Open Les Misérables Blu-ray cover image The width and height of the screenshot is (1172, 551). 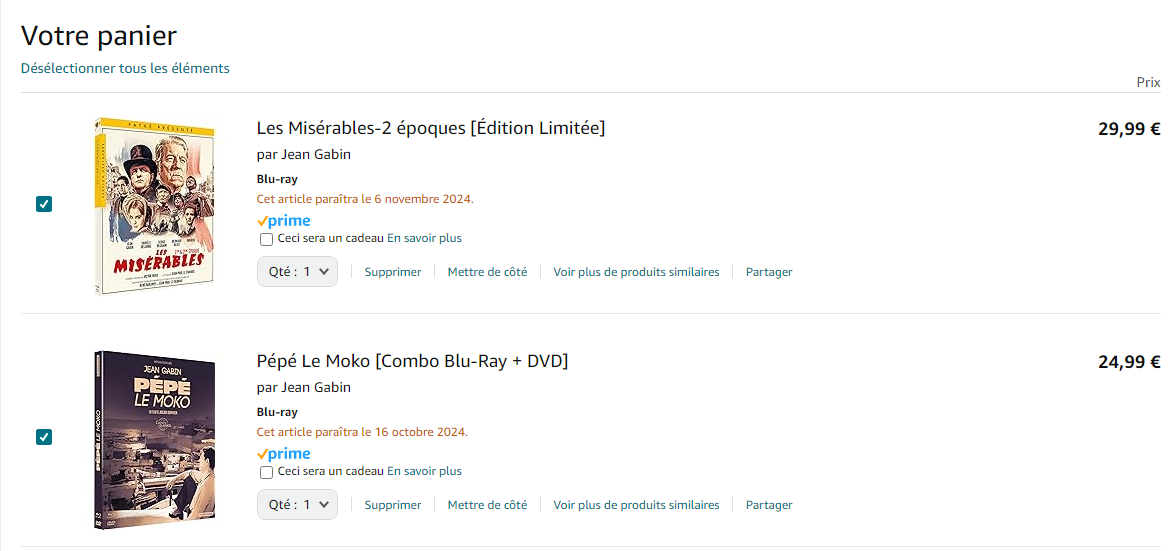[154, 206]
